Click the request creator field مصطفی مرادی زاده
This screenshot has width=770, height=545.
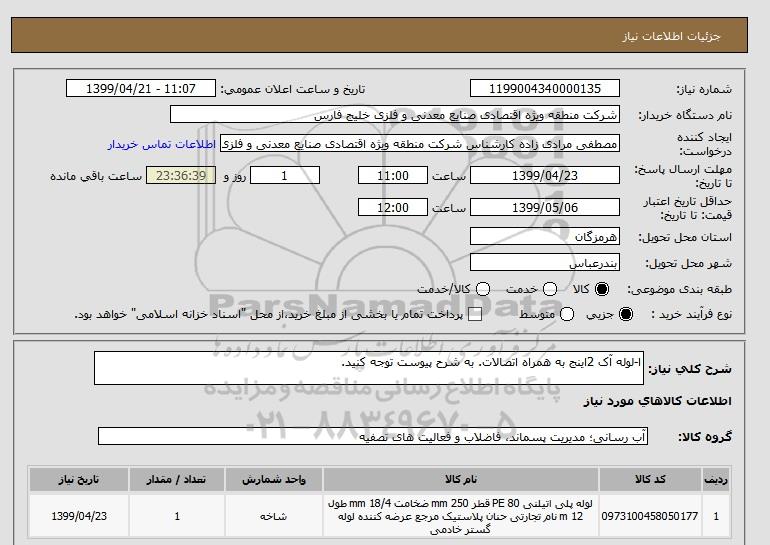[420, 143]
